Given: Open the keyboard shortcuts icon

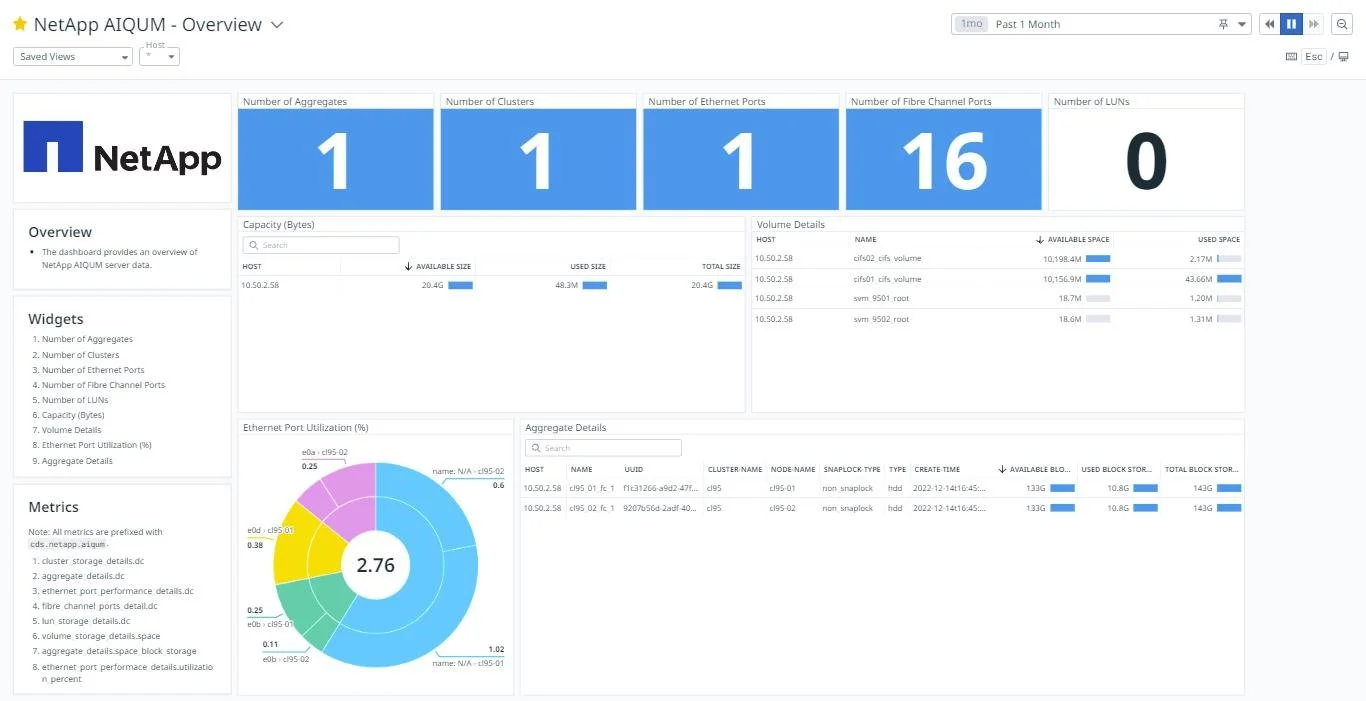Looking at the screenshot, I should (x=1292, y=57).
